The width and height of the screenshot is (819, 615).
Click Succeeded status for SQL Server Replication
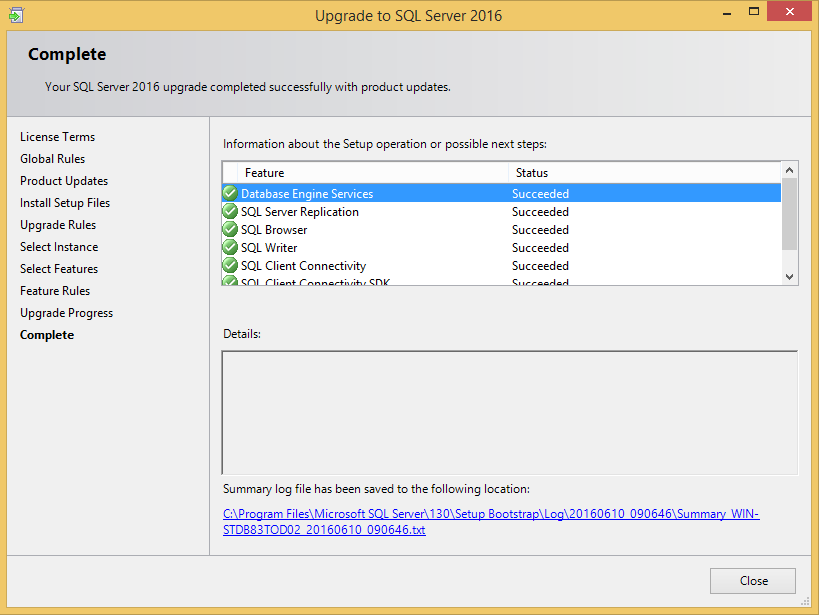[540, 212]
